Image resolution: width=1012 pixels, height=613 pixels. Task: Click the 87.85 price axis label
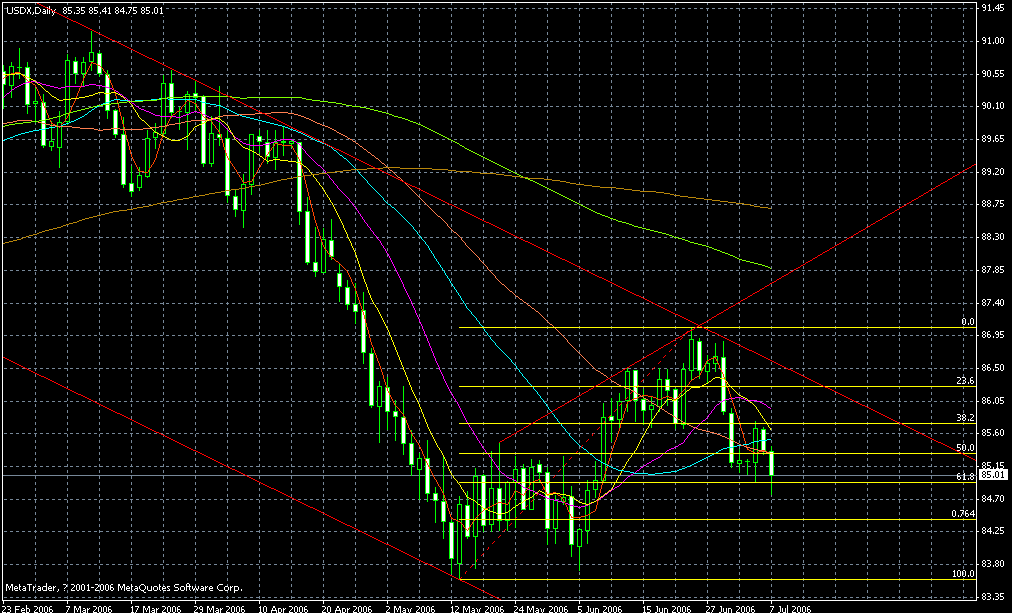[993, 270]
